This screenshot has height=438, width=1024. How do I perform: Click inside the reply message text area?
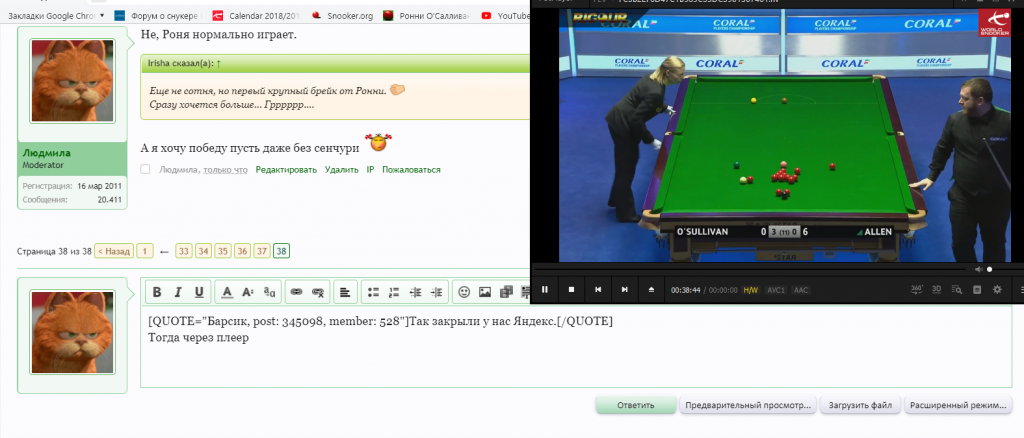pos(575,347)
